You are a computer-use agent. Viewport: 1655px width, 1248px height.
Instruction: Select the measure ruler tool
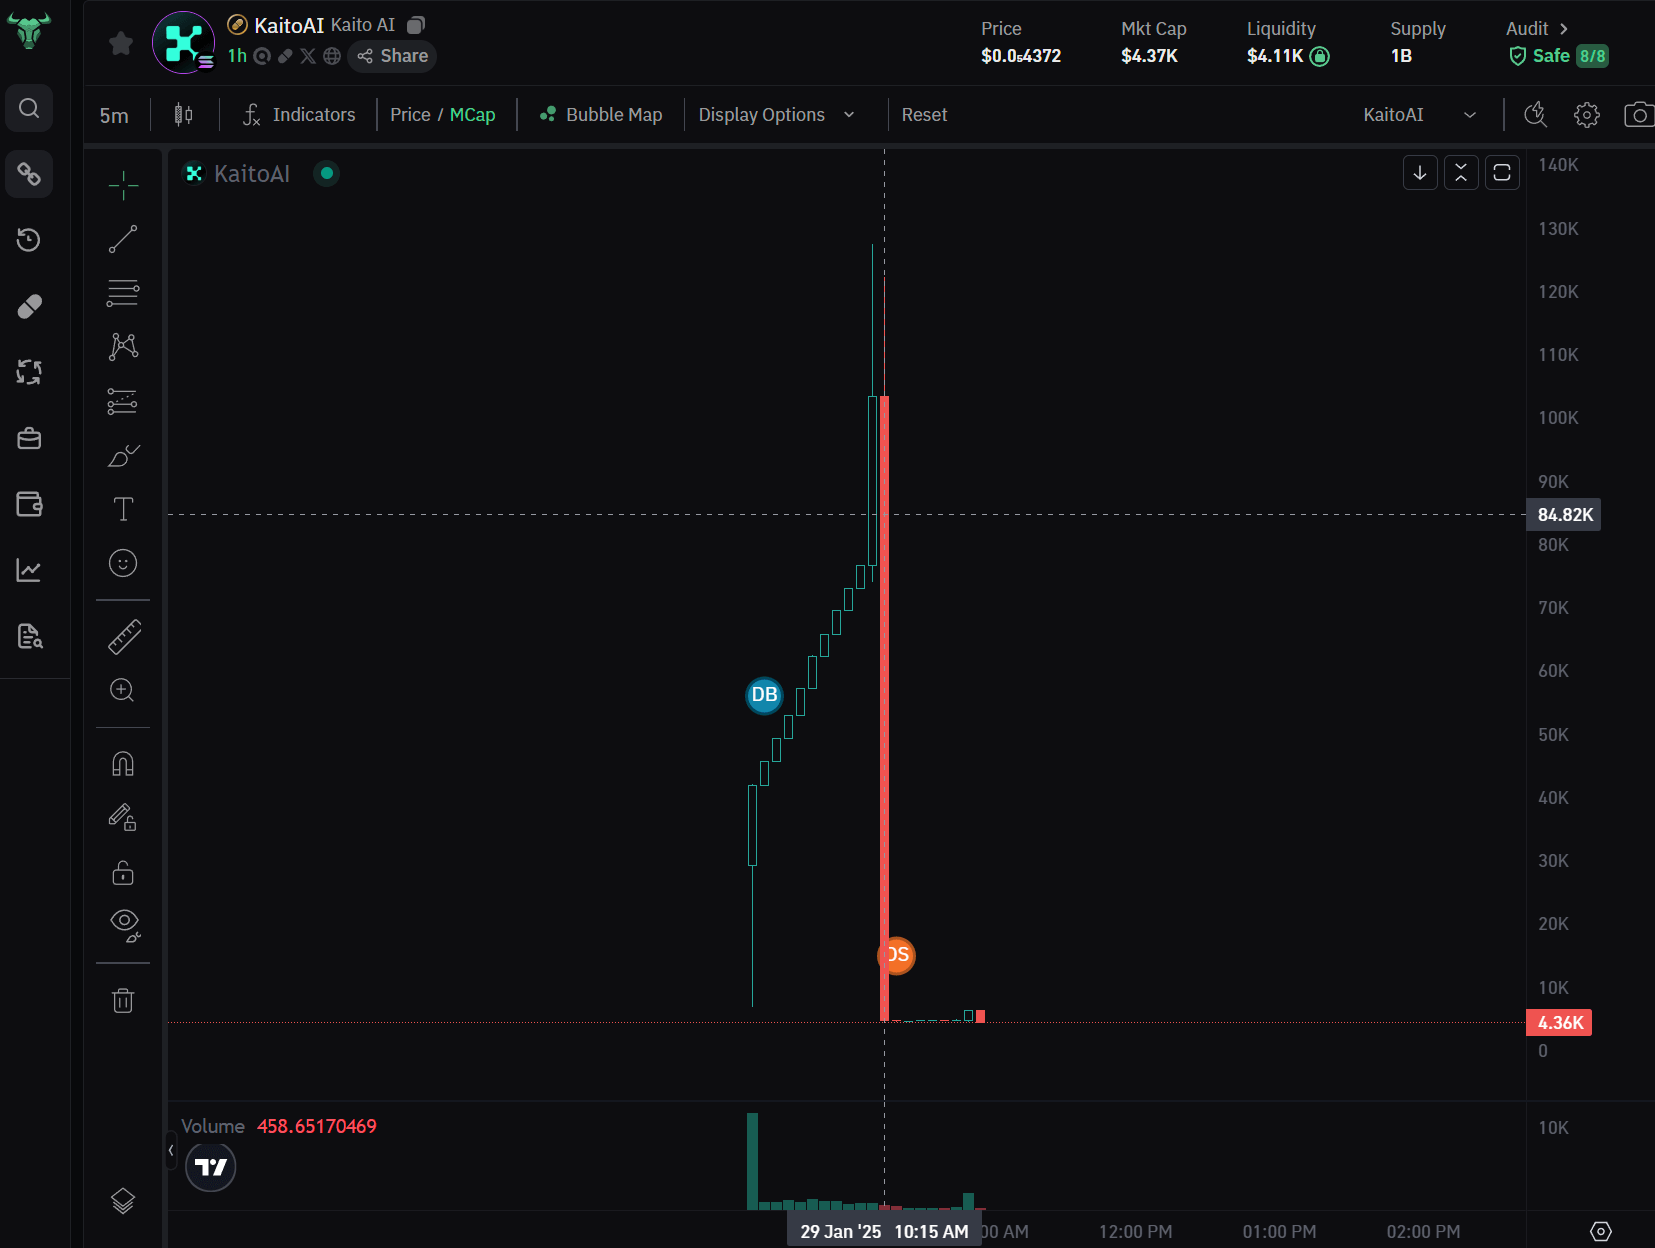(123, 636)
